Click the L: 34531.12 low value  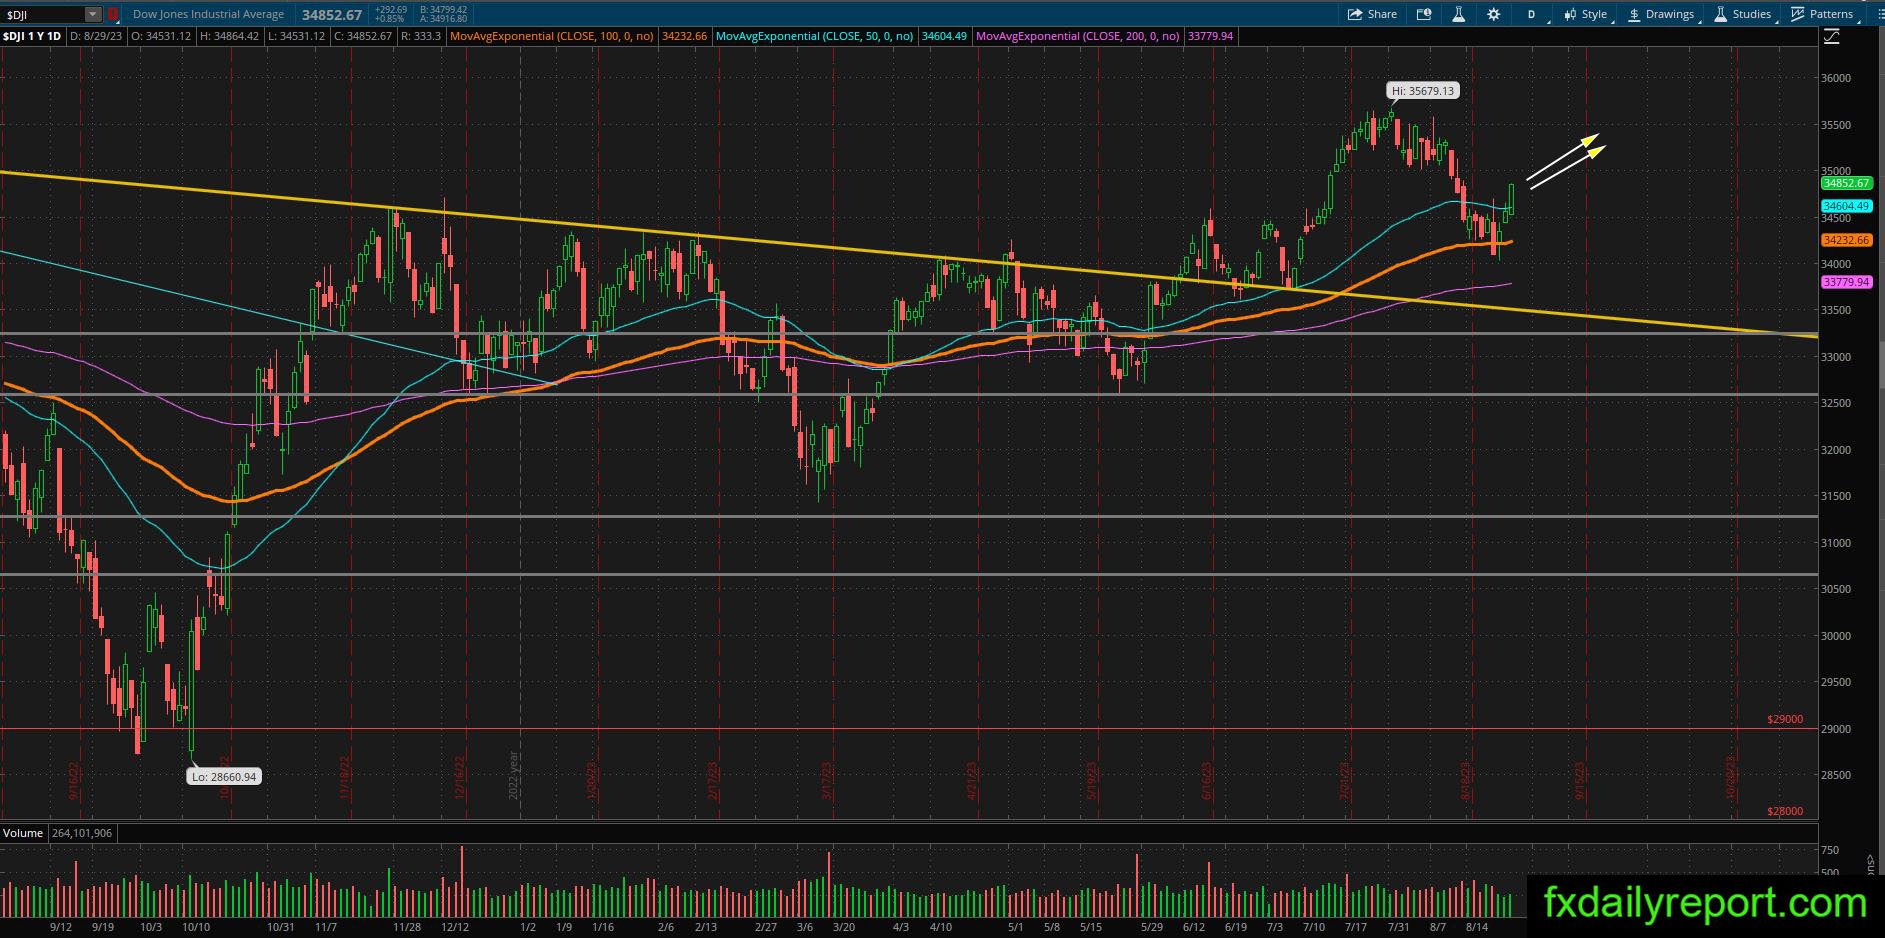(x=296, y=36)
